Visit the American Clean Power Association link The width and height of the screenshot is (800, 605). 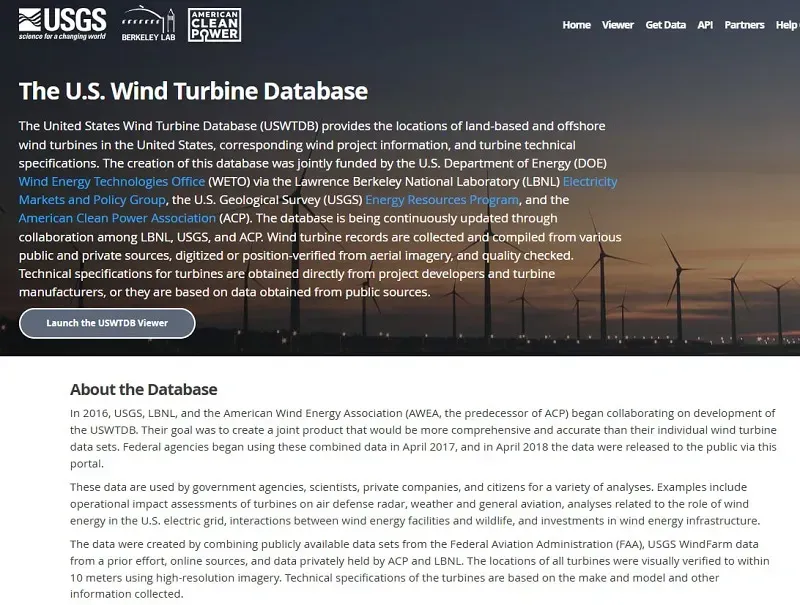point(117,218)
